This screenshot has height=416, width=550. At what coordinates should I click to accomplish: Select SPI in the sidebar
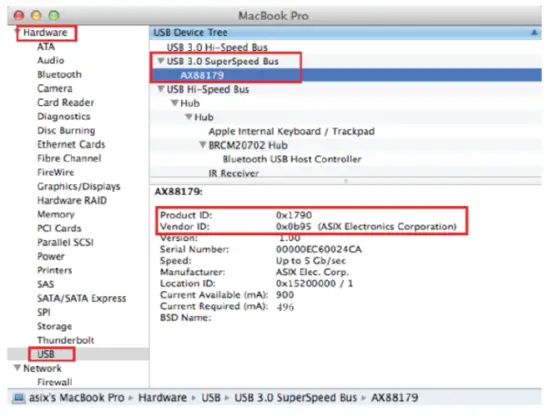pos(44,312)
